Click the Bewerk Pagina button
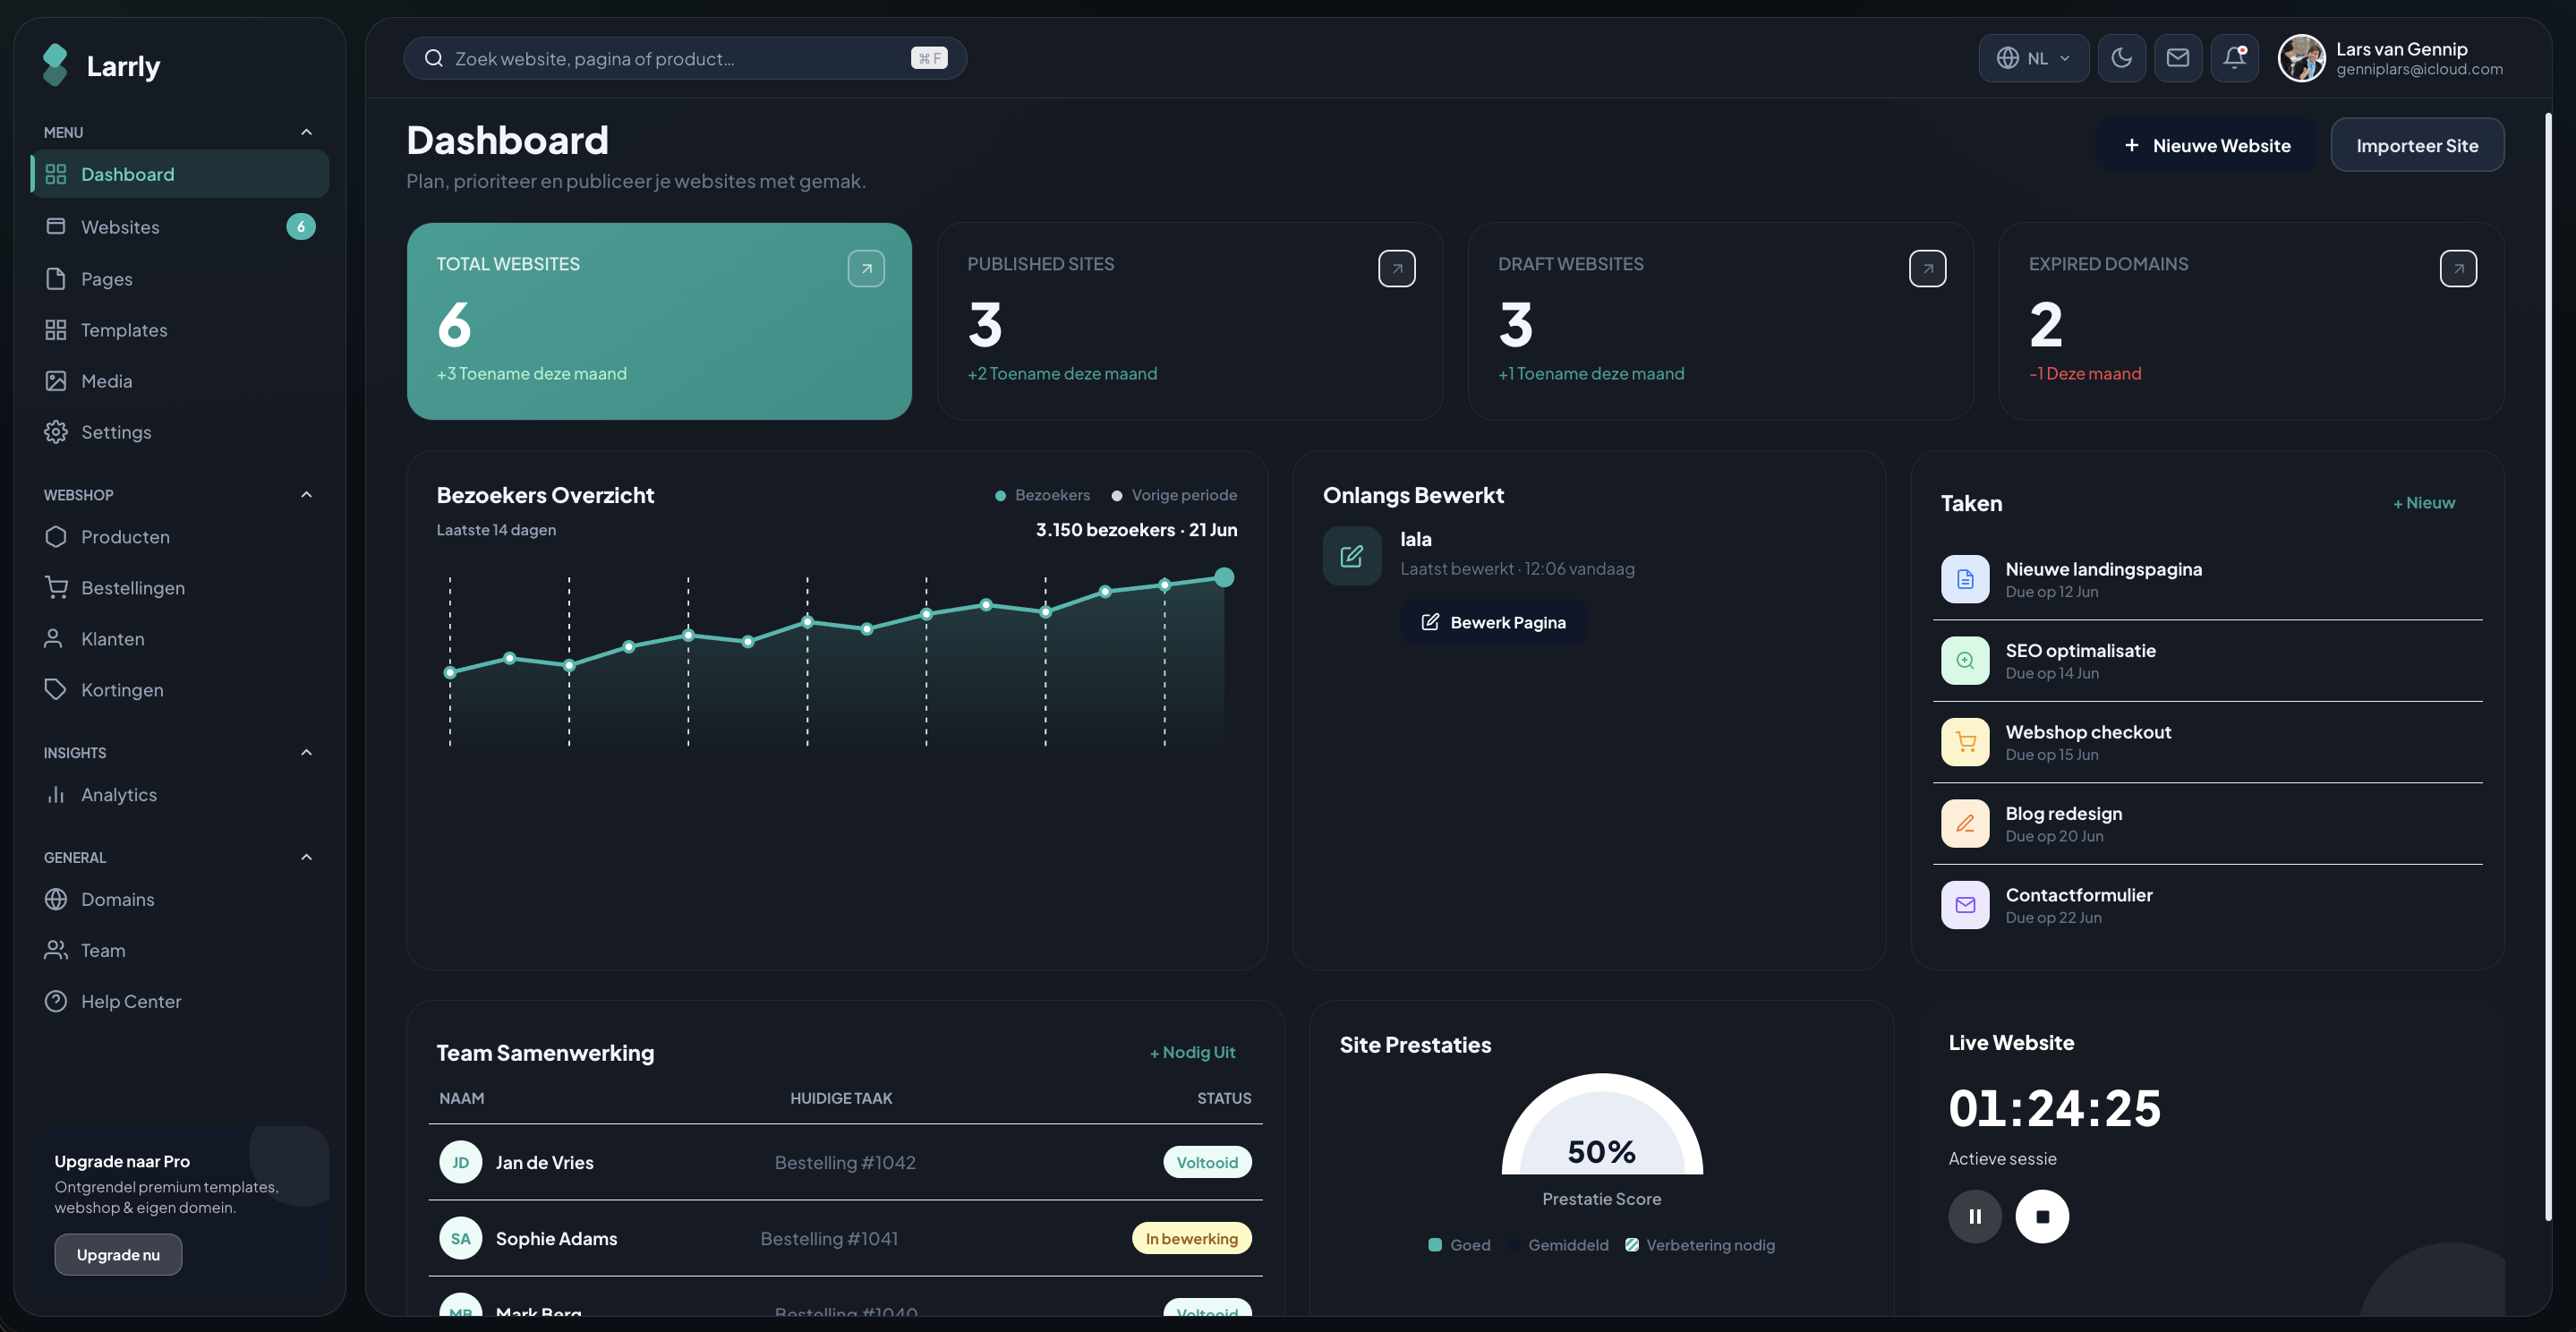Viewport: 2576px width, 1332px height. [x=1493, y=622]
